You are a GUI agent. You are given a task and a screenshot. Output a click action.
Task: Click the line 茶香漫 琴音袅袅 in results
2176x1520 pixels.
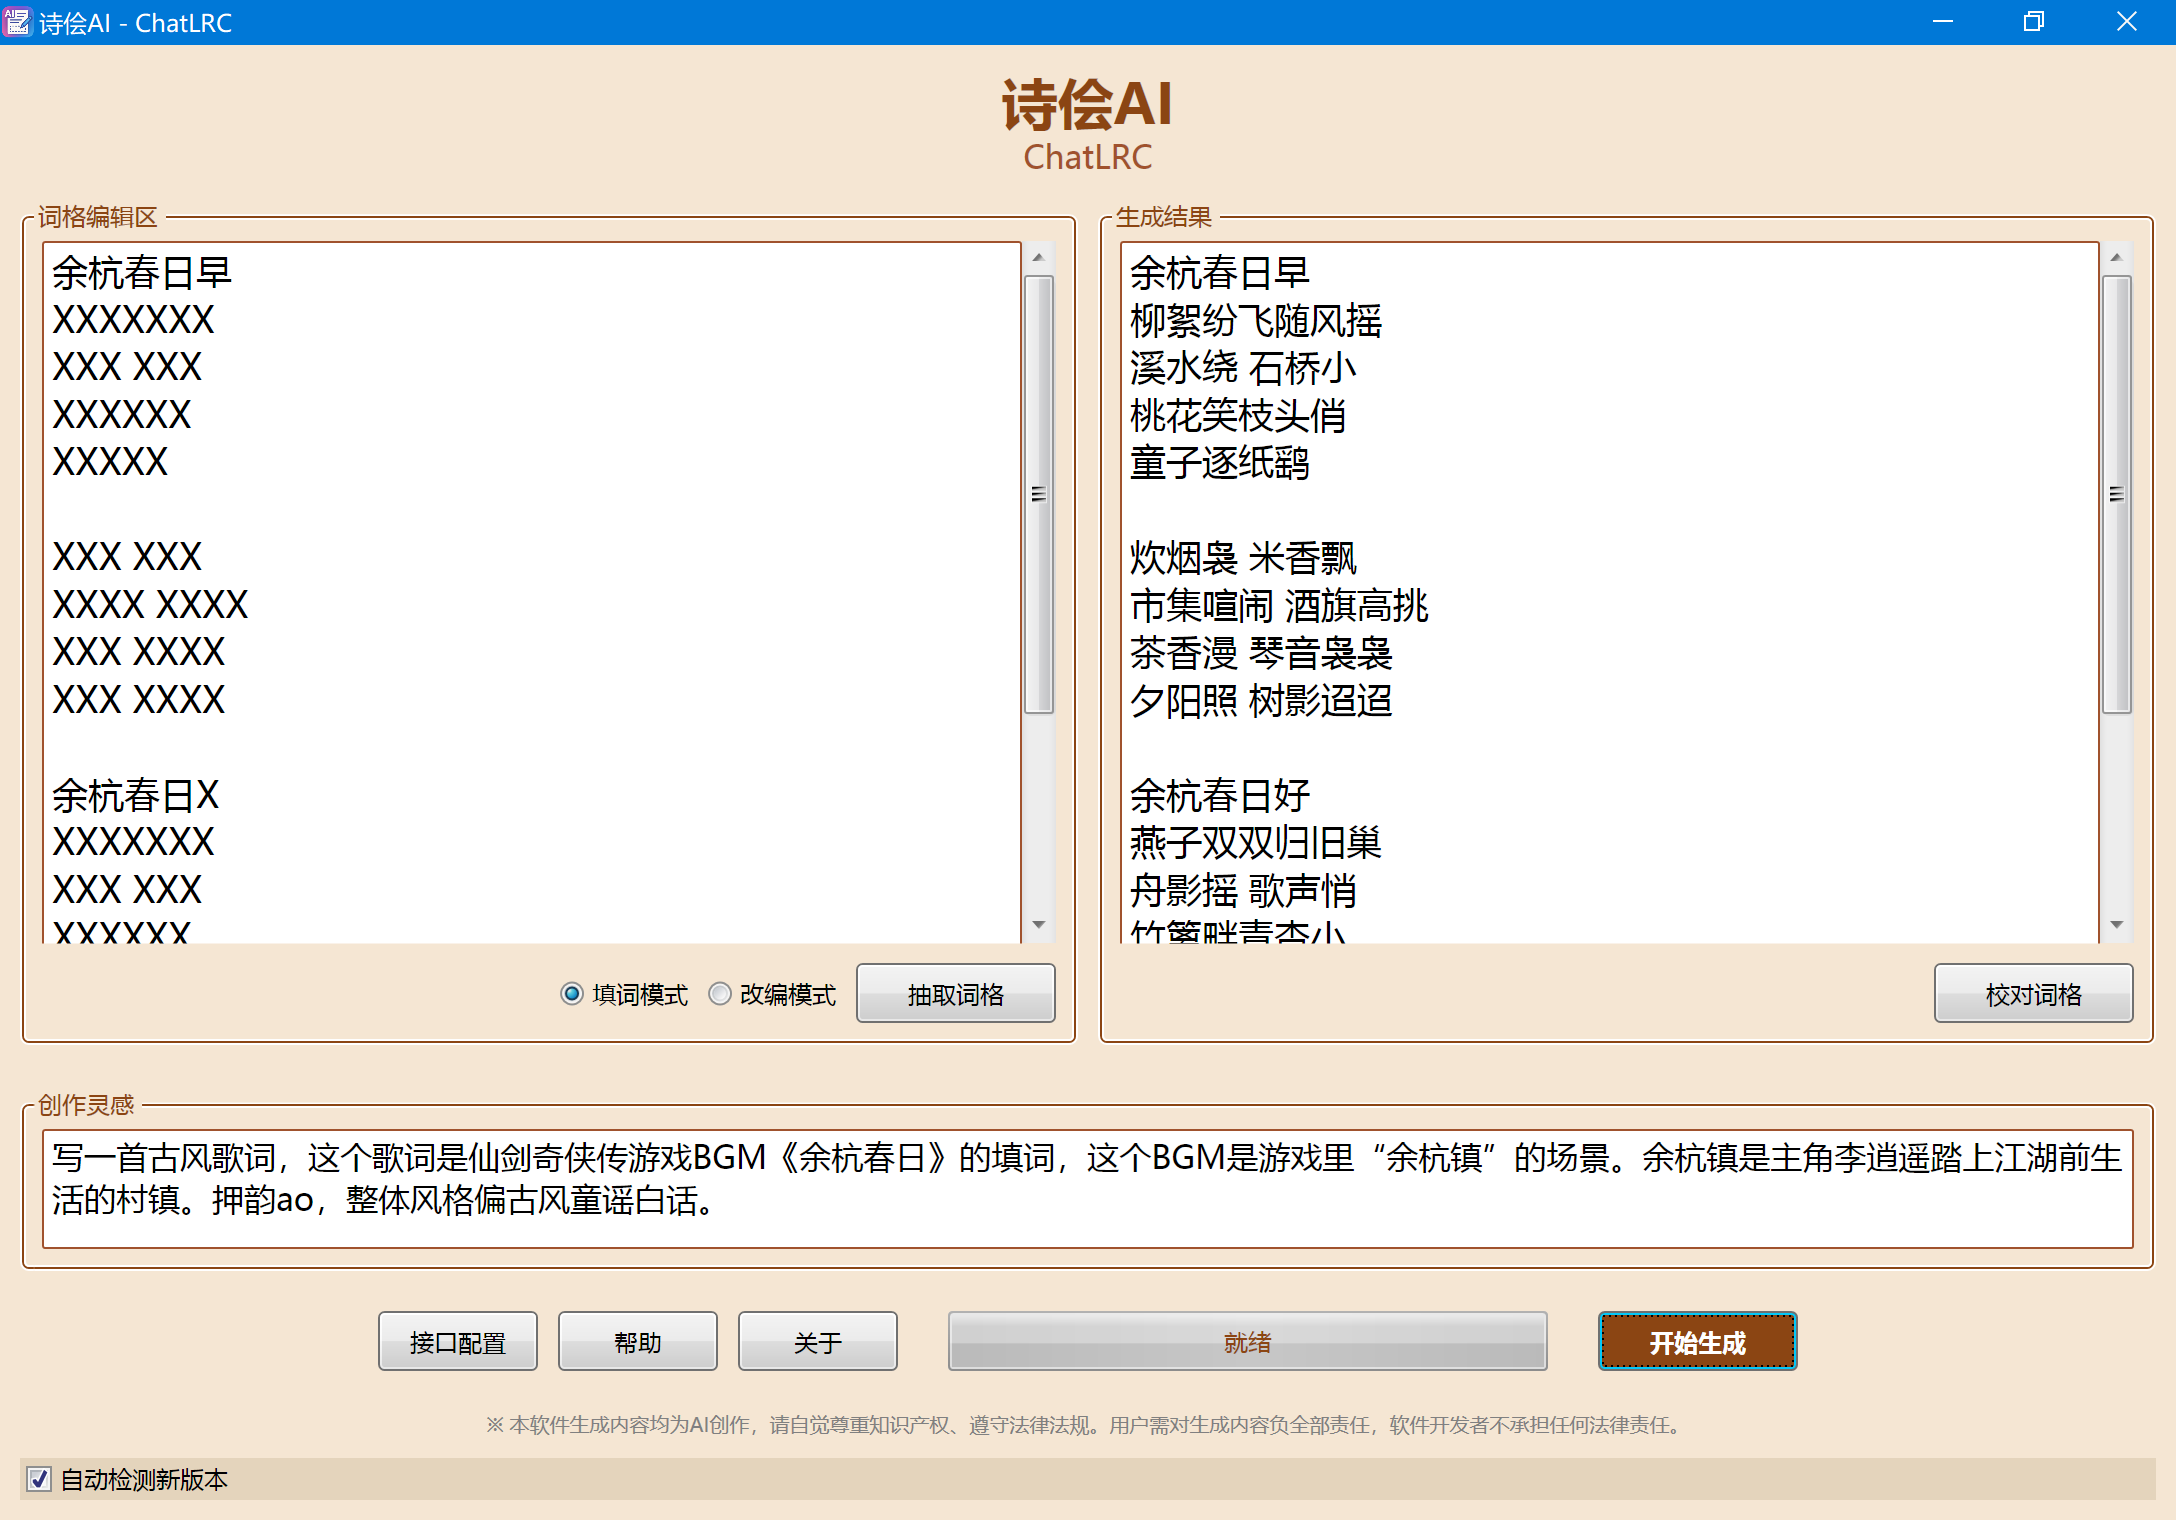point(1261,653)
